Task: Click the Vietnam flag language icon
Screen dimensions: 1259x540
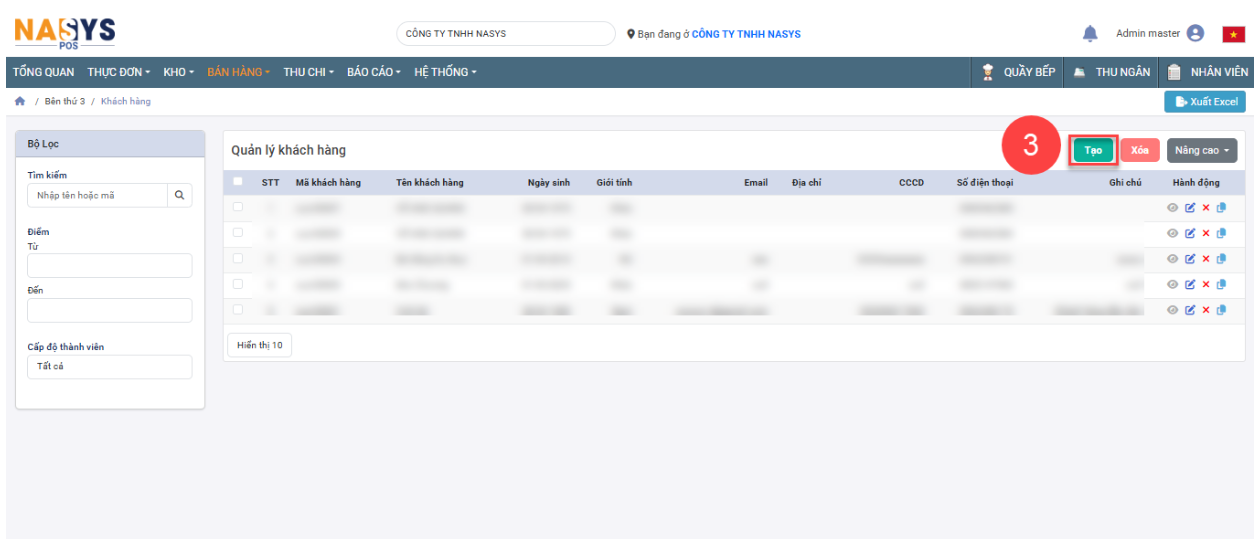Action: pyautogui.click(x=1233, y=35)
